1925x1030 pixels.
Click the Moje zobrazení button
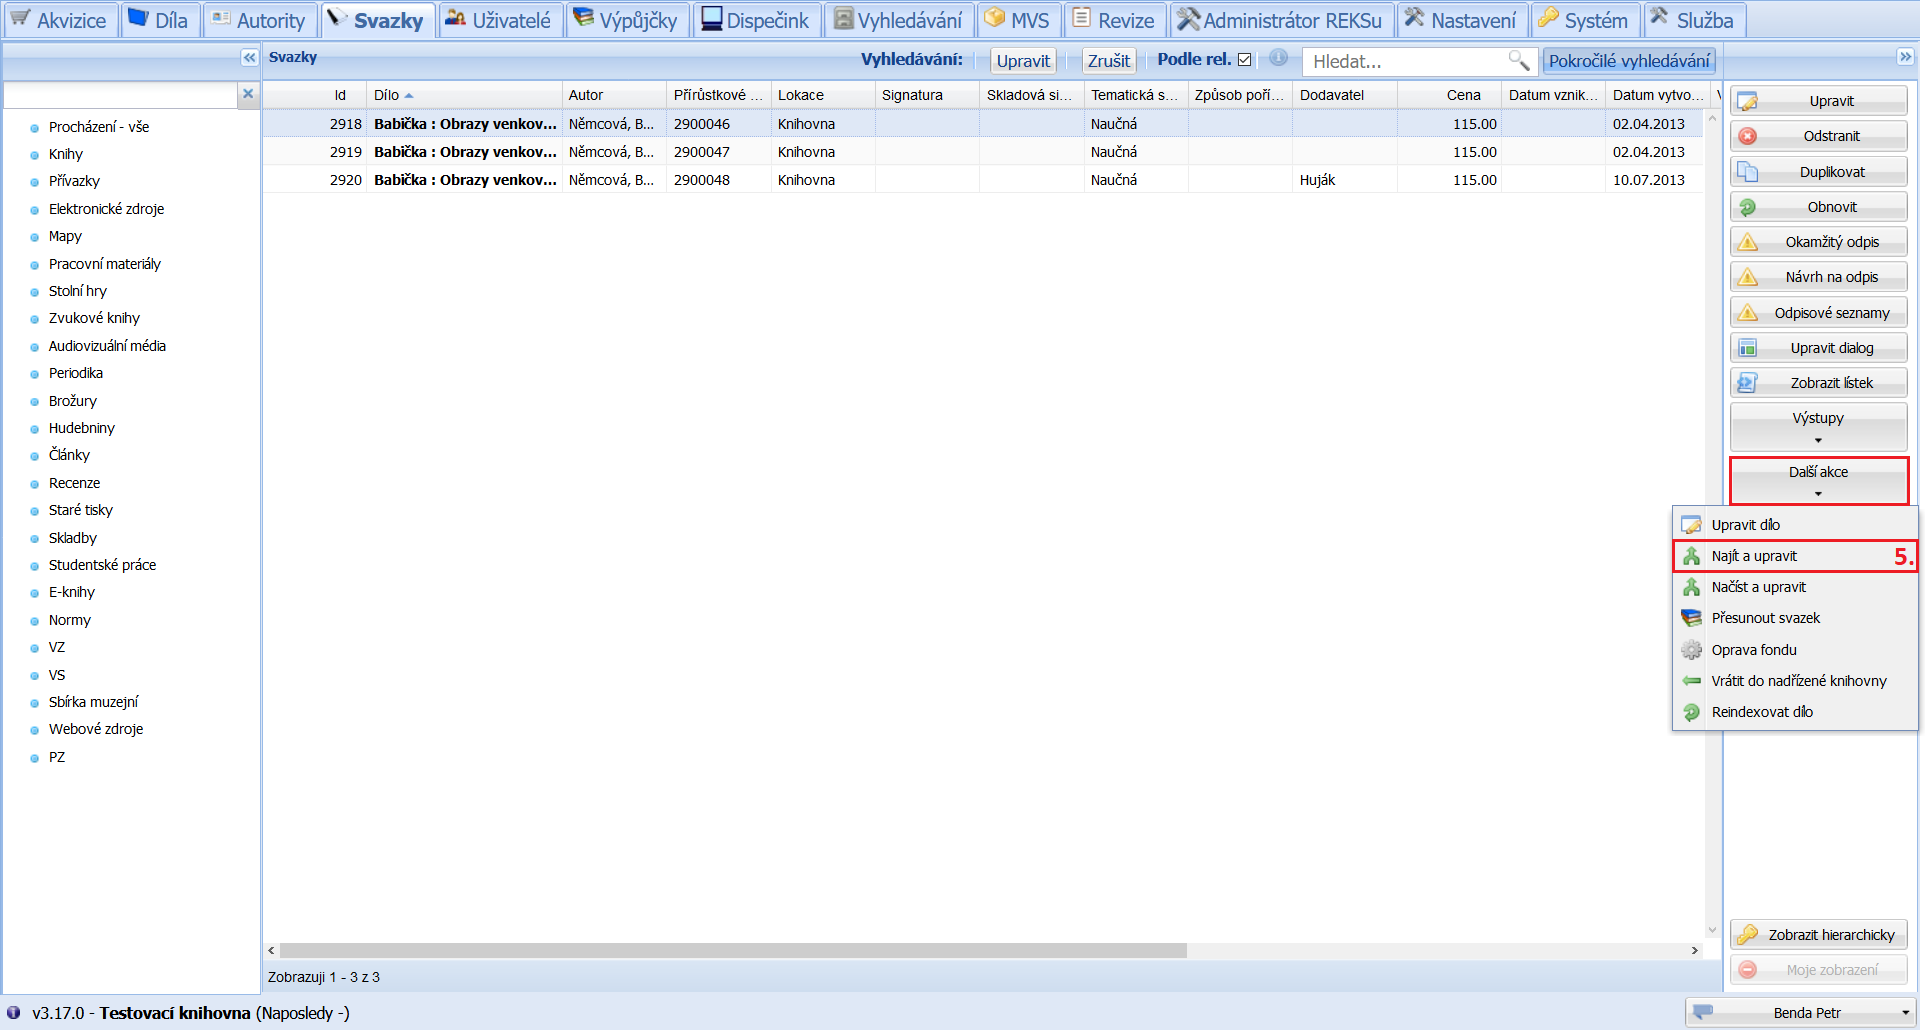pos(1819,970)
